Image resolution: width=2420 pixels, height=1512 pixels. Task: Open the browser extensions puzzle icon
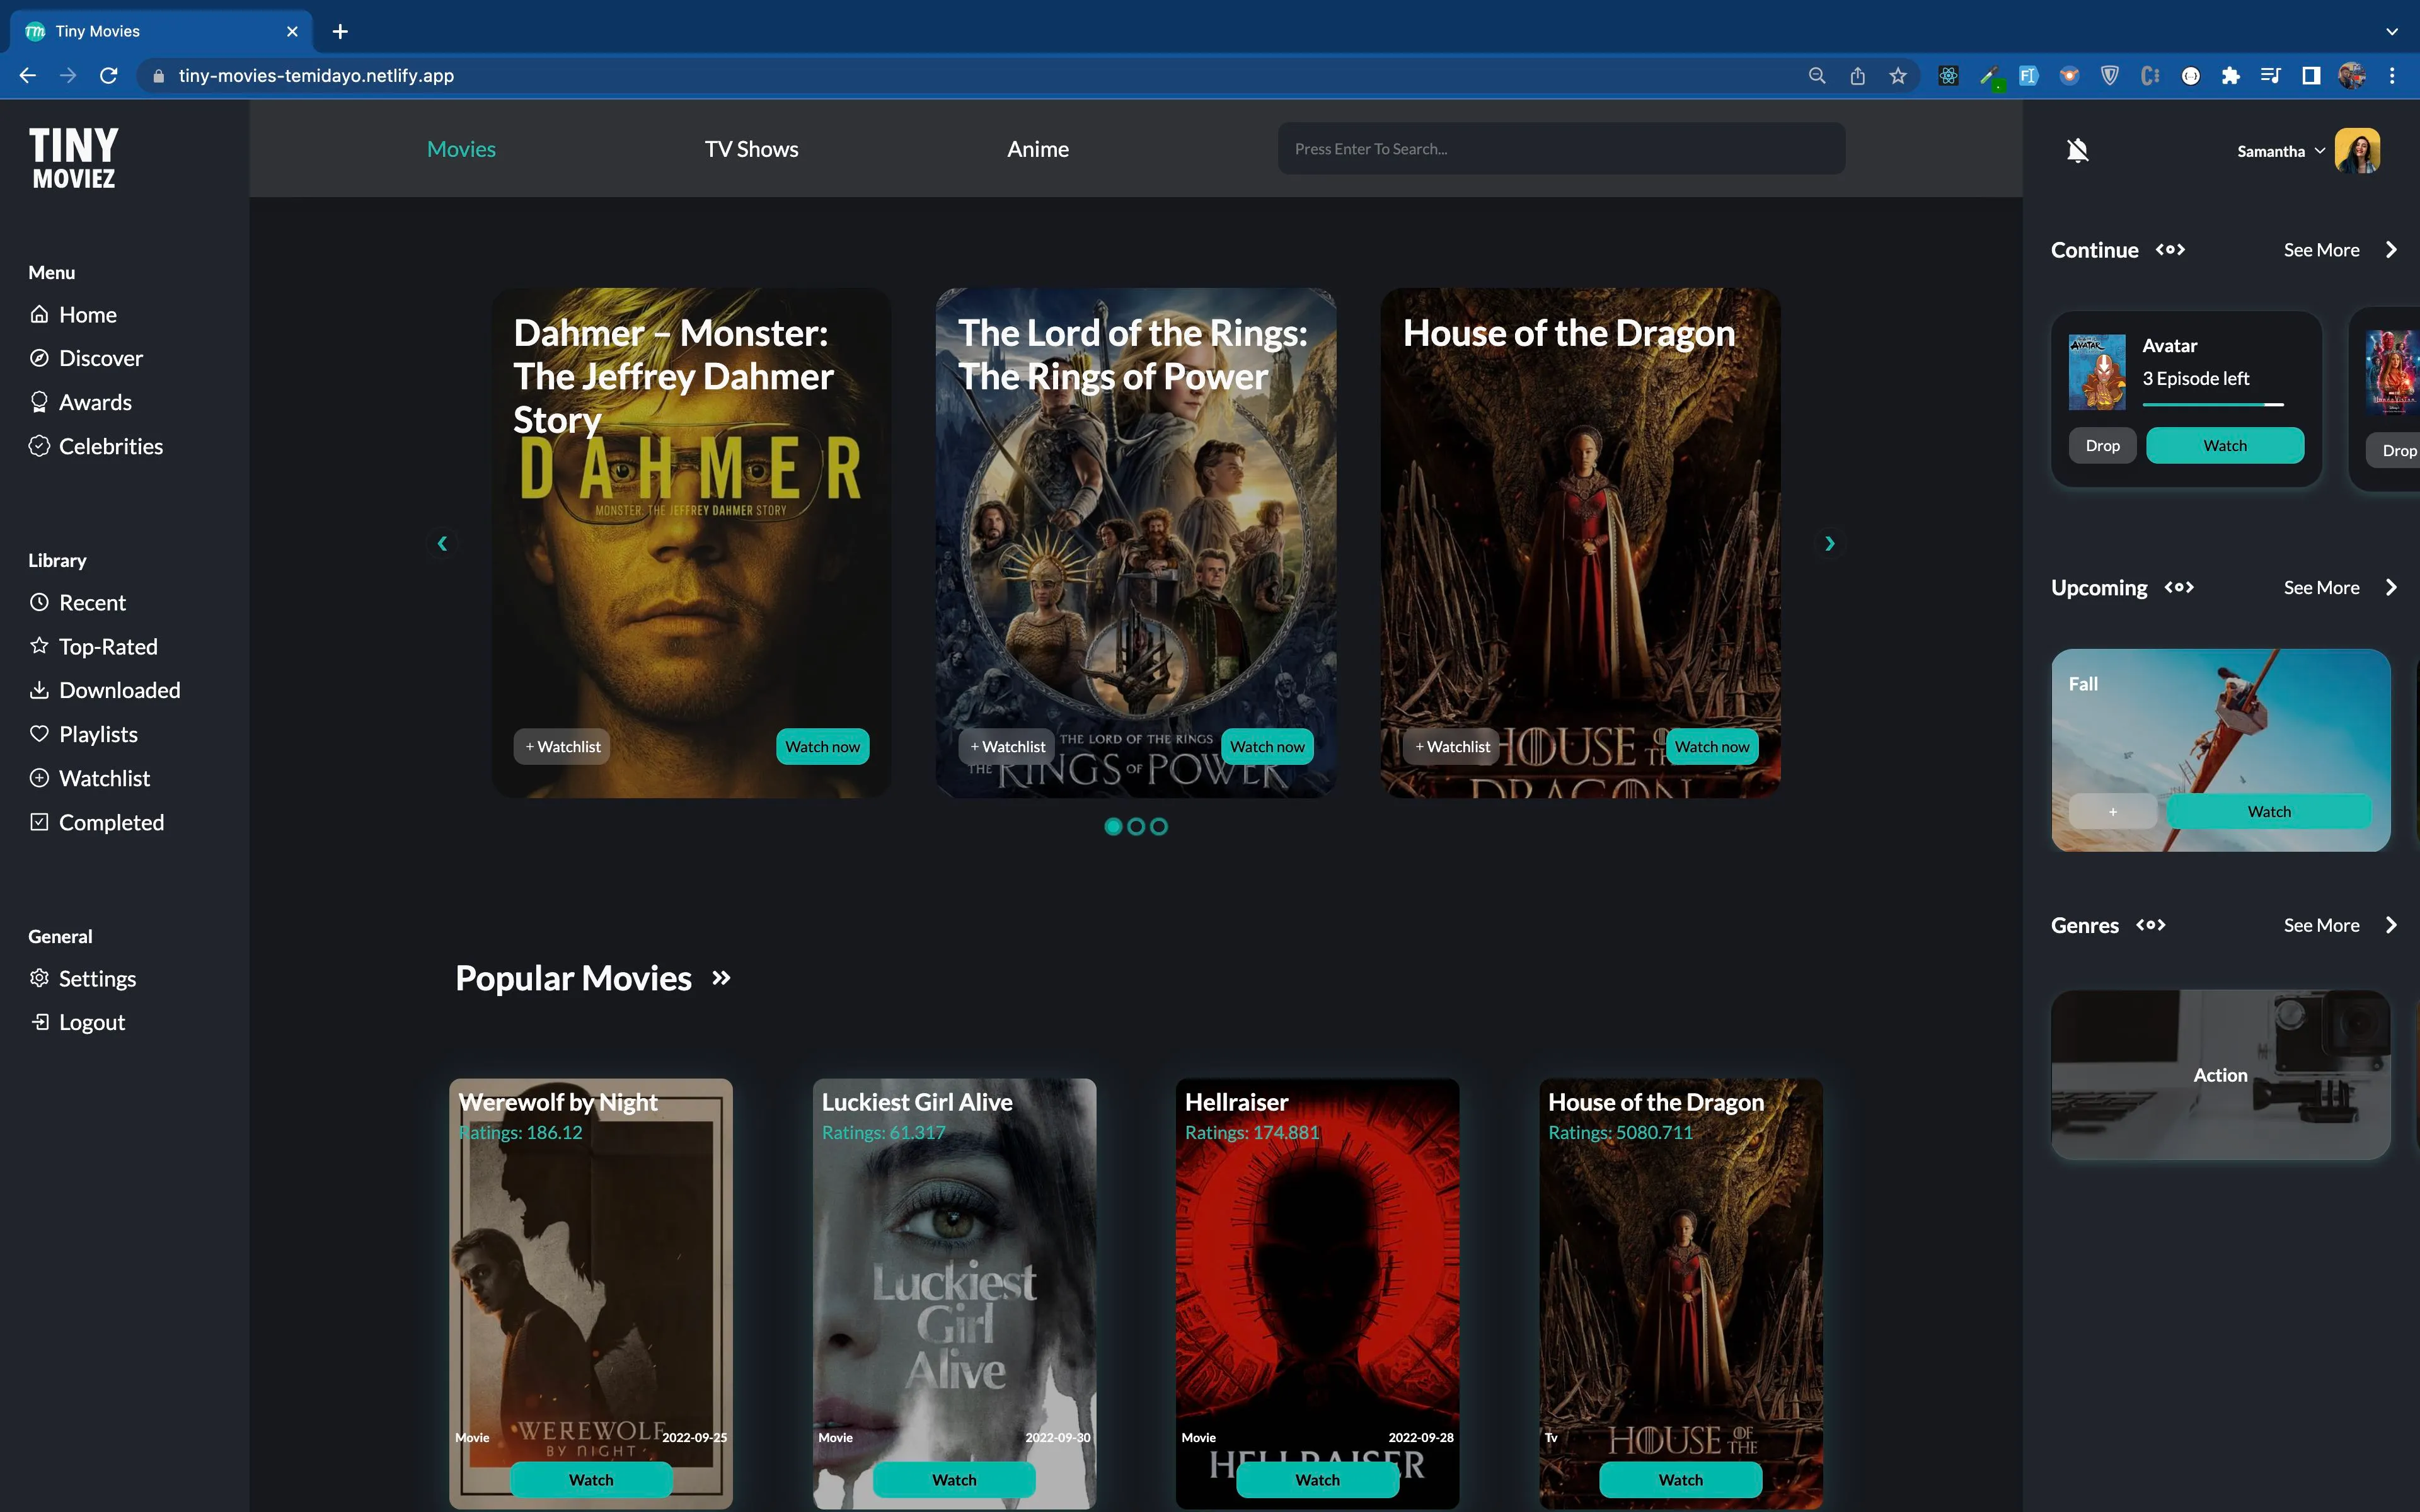[2231, 76]
